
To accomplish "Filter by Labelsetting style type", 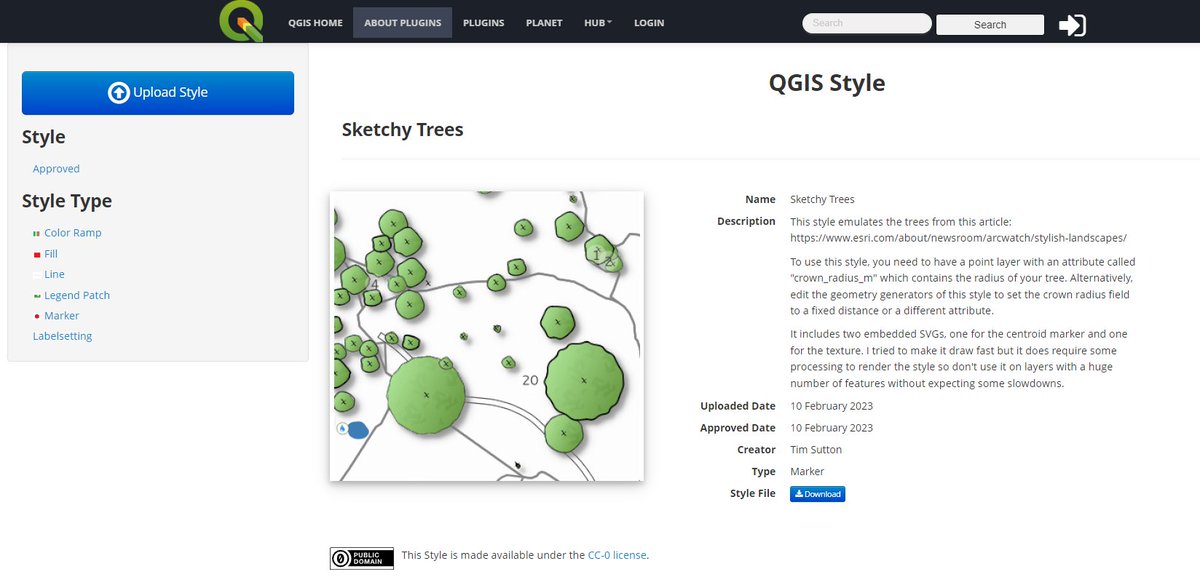I will pyautogui.click(x=62, y=336).
